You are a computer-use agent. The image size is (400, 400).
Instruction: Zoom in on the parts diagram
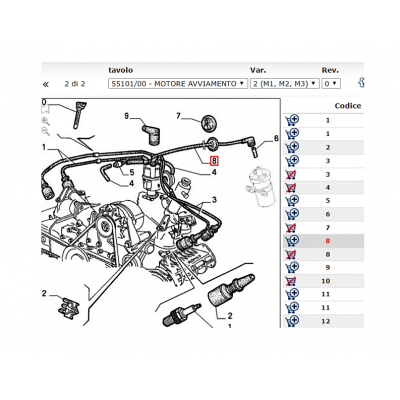coord(45,121)
